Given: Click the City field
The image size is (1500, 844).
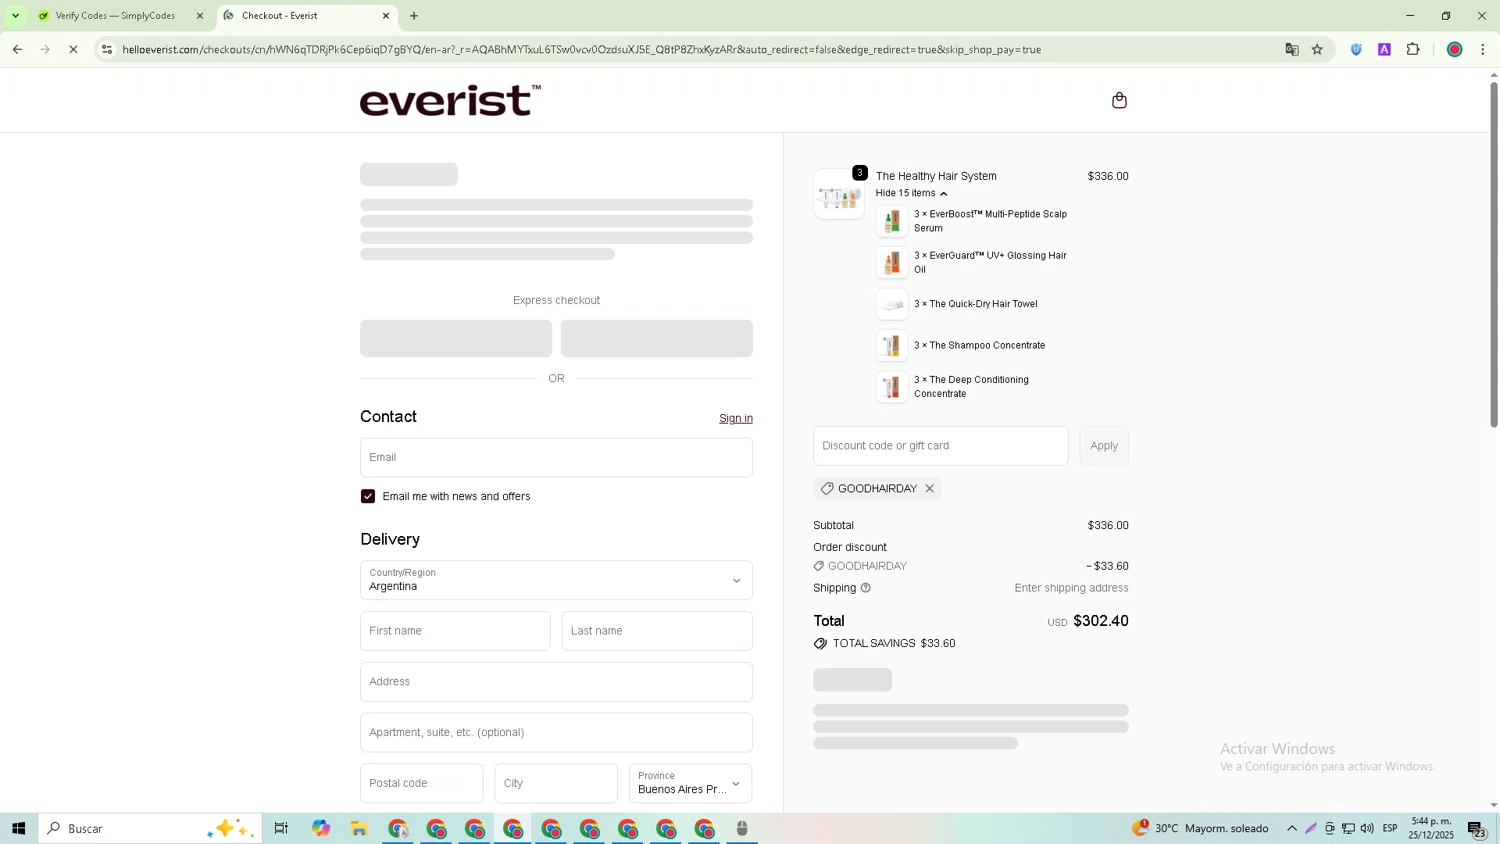Looking at the screenshot, I should click(556, 783).
